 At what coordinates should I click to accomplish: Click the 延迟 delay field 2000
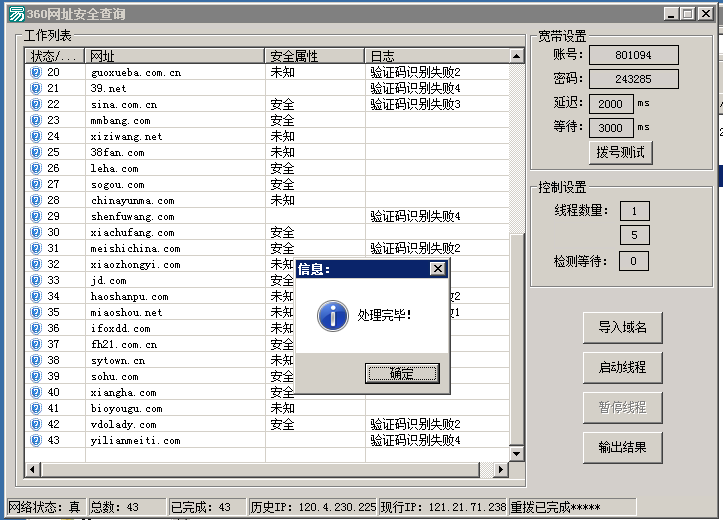tap(611, 104)
